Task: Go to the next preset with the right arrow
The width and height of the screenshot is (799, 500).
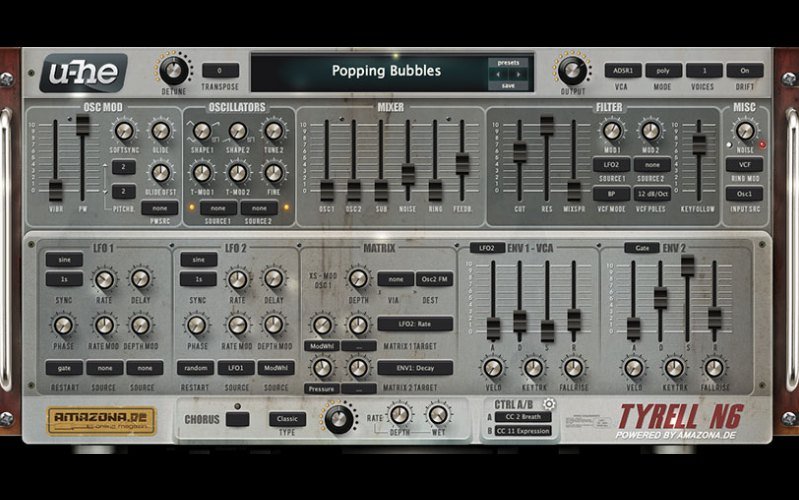Action: click(518, 74)
